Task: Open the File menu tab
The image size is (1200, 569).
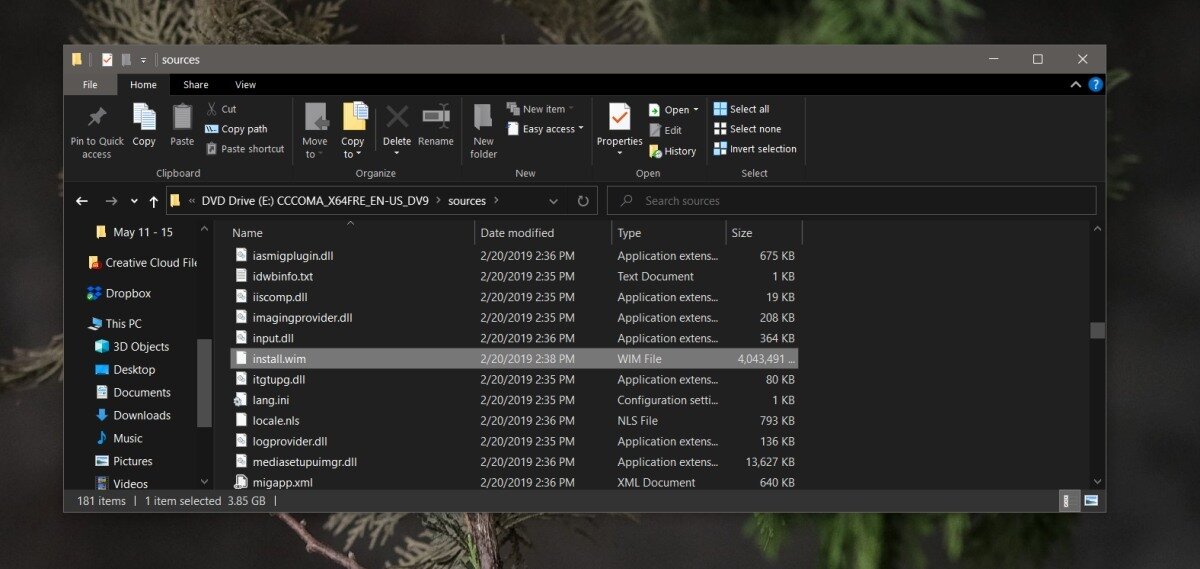Action: coord(90,85)
